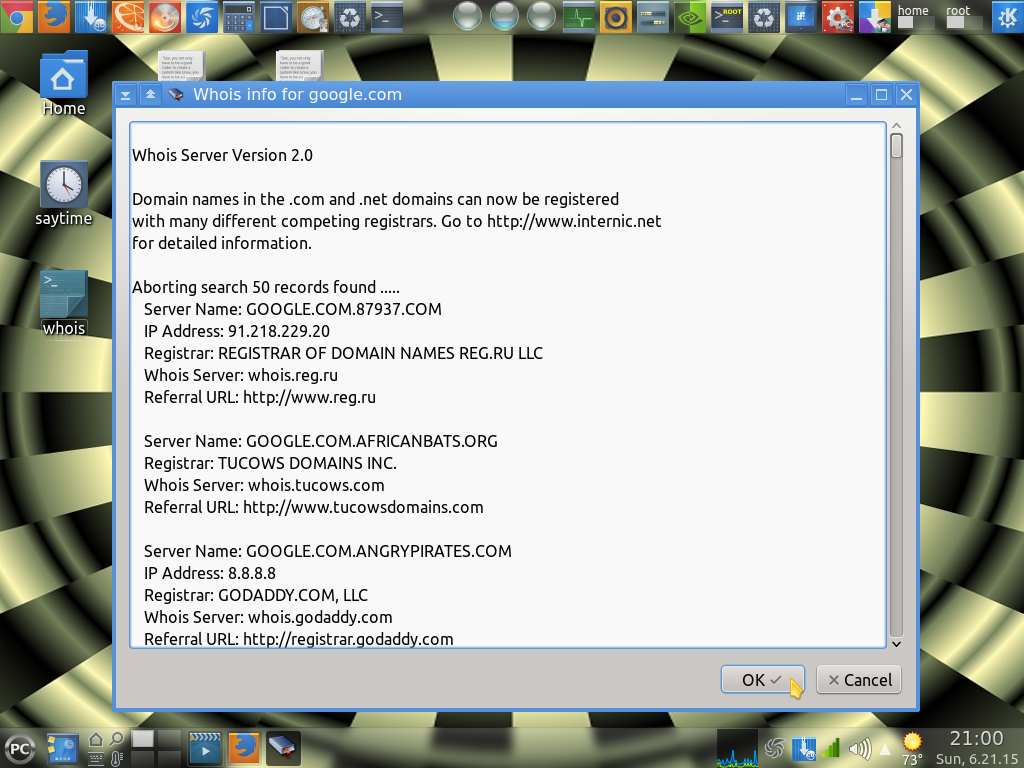Open the volume control in system tray

(859, 748)
